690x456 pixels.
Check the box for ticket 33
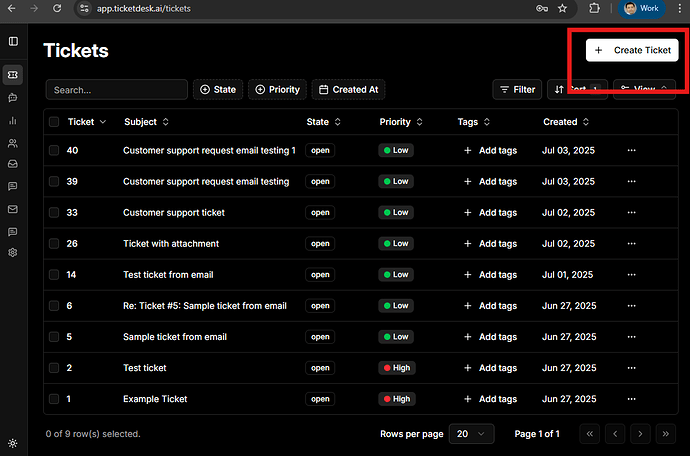coord(54,213)
